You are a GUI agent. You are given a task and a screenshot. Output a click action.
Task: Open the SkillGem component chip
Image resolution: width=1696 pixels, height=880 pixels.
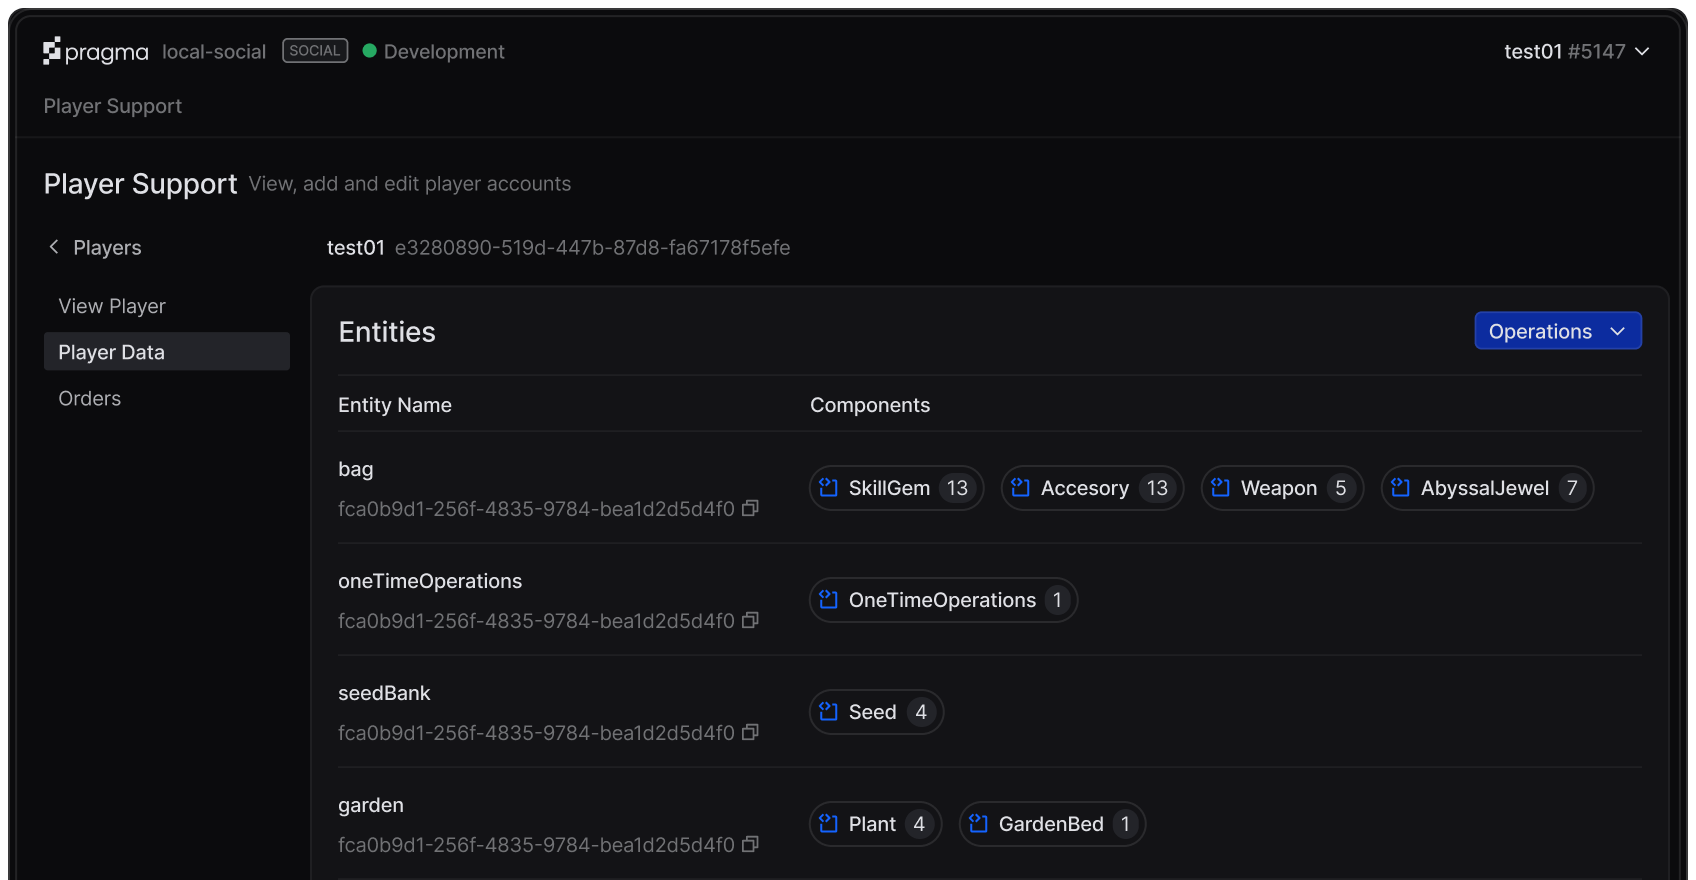(x=896, y=488)
